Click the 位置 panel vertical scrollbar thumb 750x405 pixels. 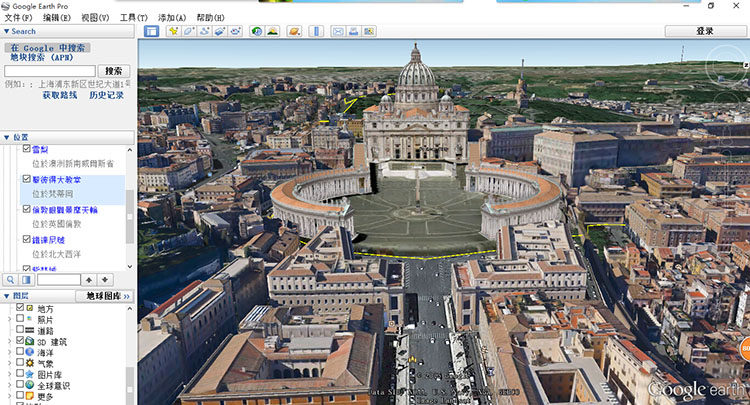(x=130, y=216)
